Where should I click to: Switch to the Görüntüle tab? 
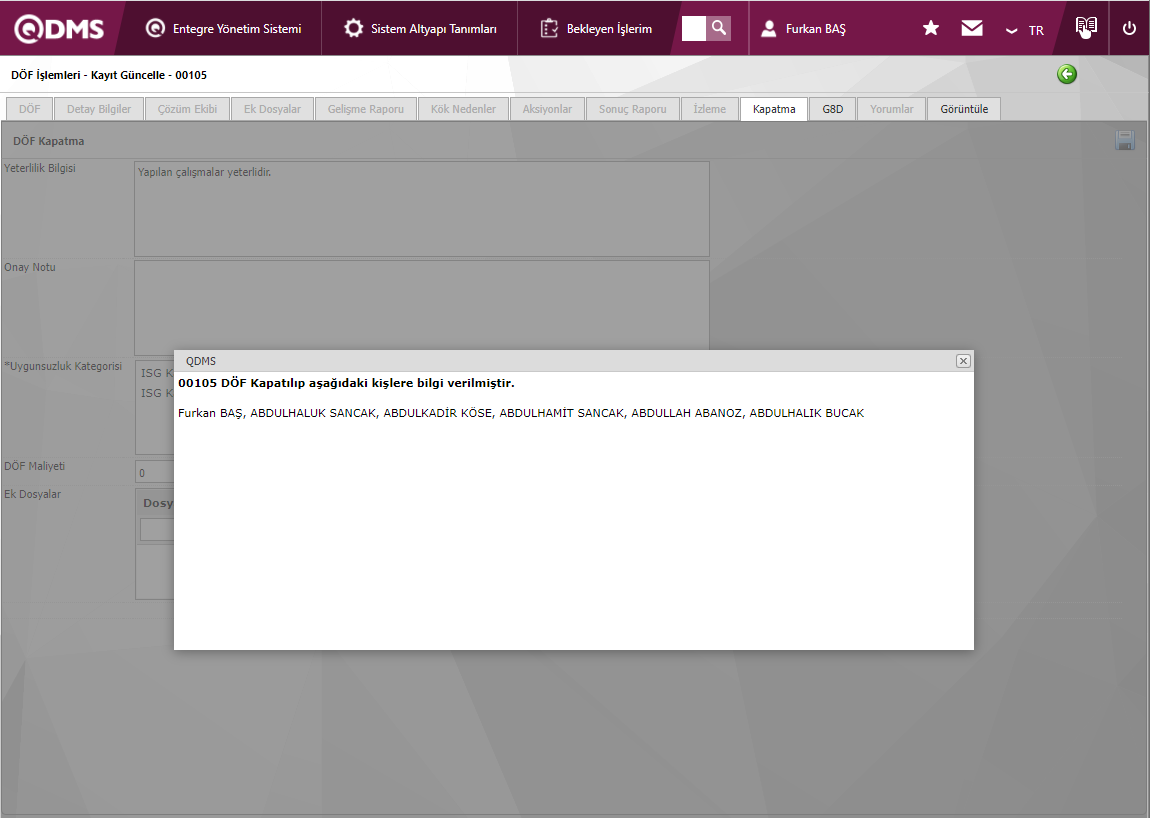point(964,109)
